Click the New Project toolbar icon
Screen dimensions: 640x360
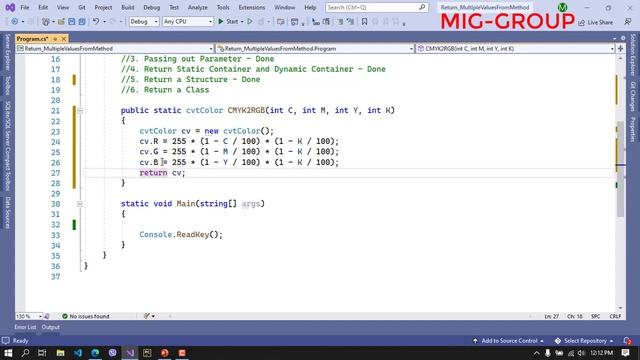46,22
